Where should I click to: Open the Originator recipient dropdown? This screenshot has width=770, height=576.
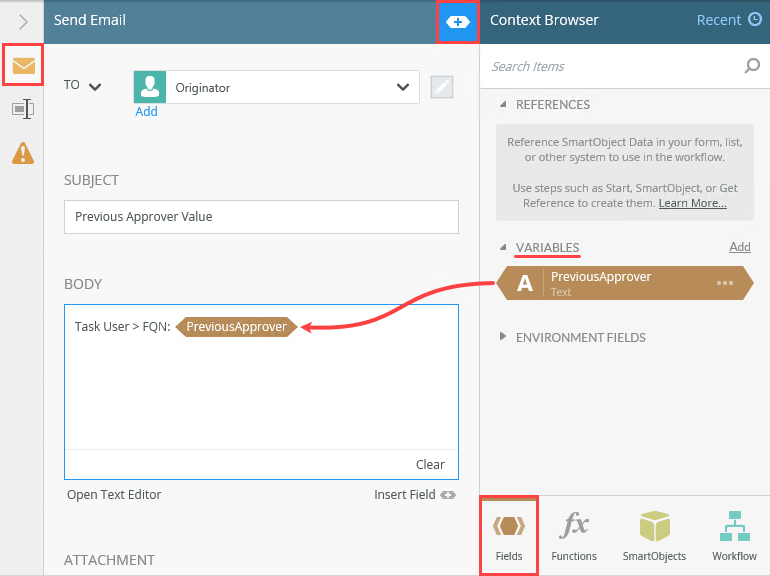click(403, 87)
